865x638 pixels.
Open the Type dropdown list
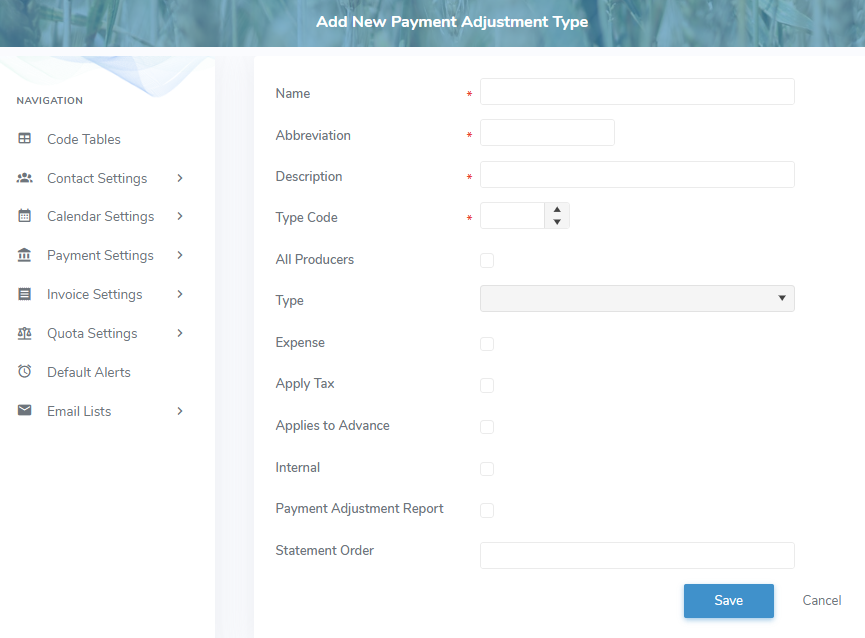coord(637,298)
